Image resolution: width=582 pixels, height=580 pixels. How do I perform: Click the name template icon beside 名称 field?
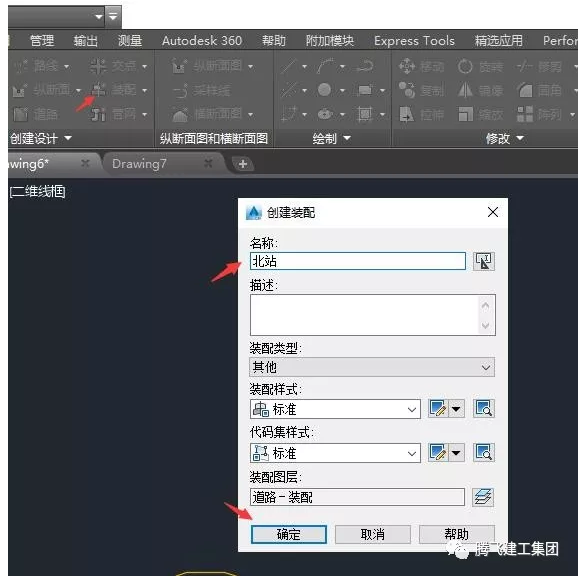click(x=483, y=261)
